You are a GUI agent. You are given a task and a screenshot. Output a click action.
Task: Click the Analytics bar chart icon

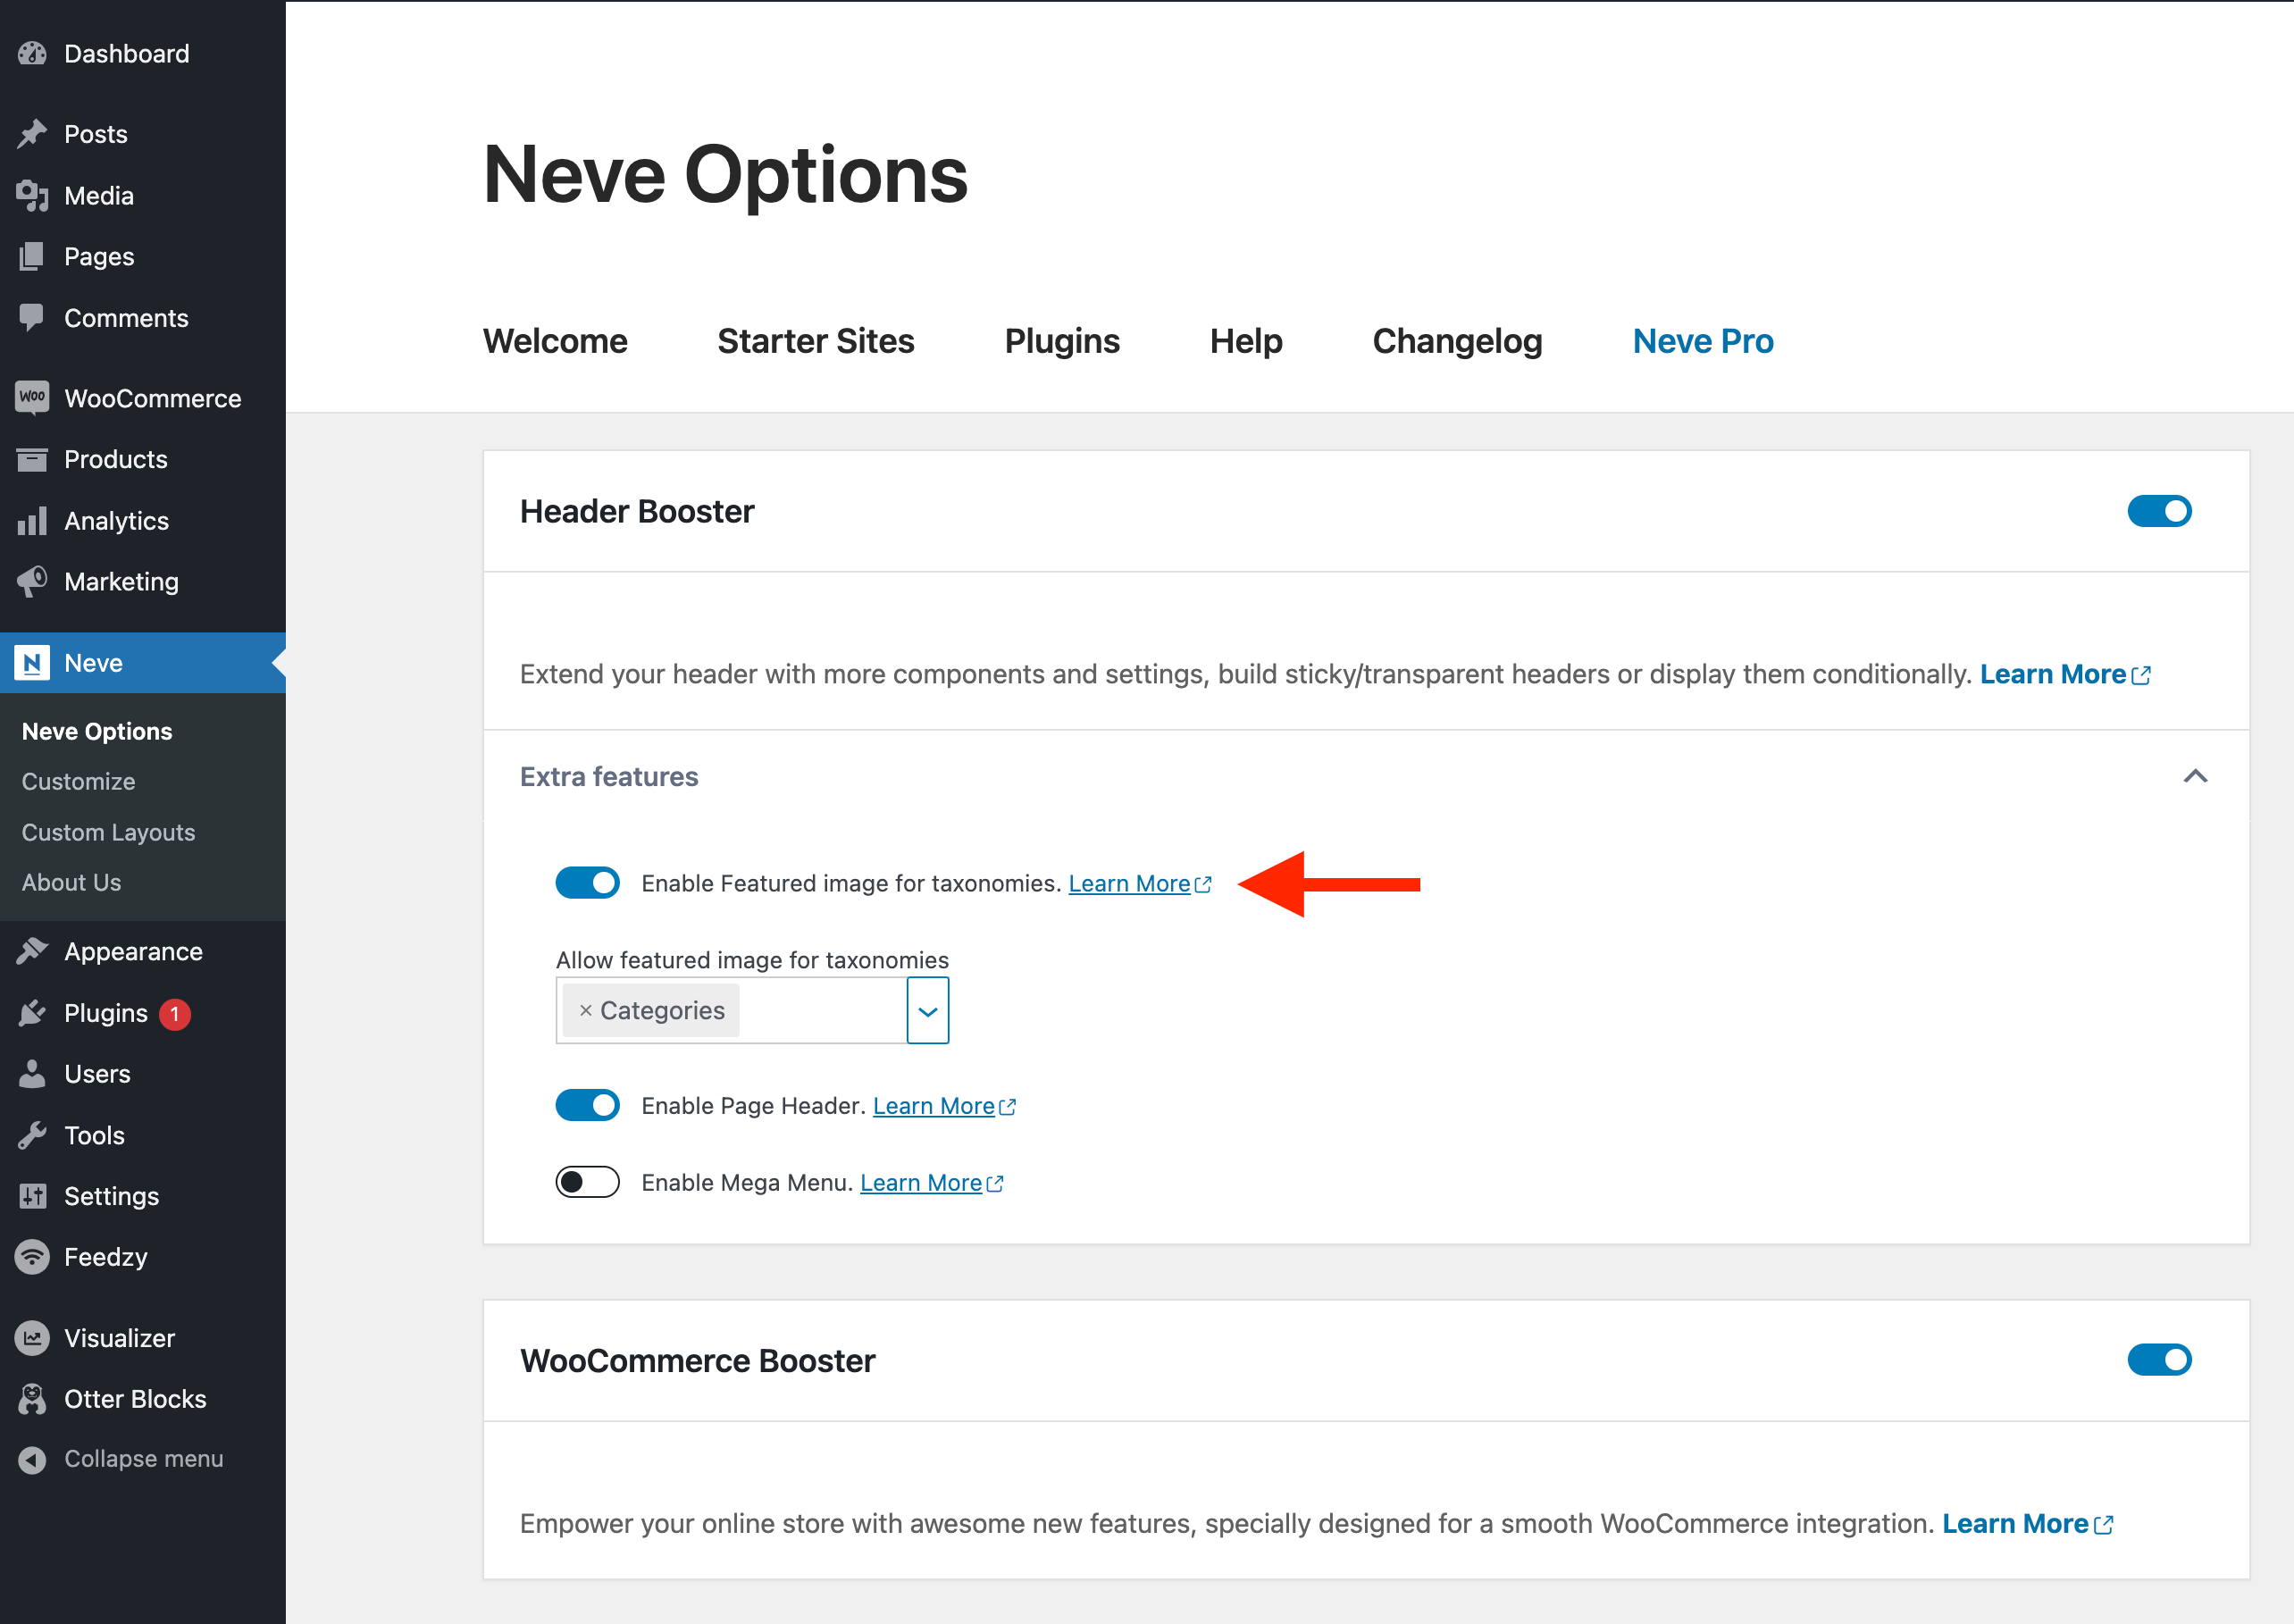point(32,521)
